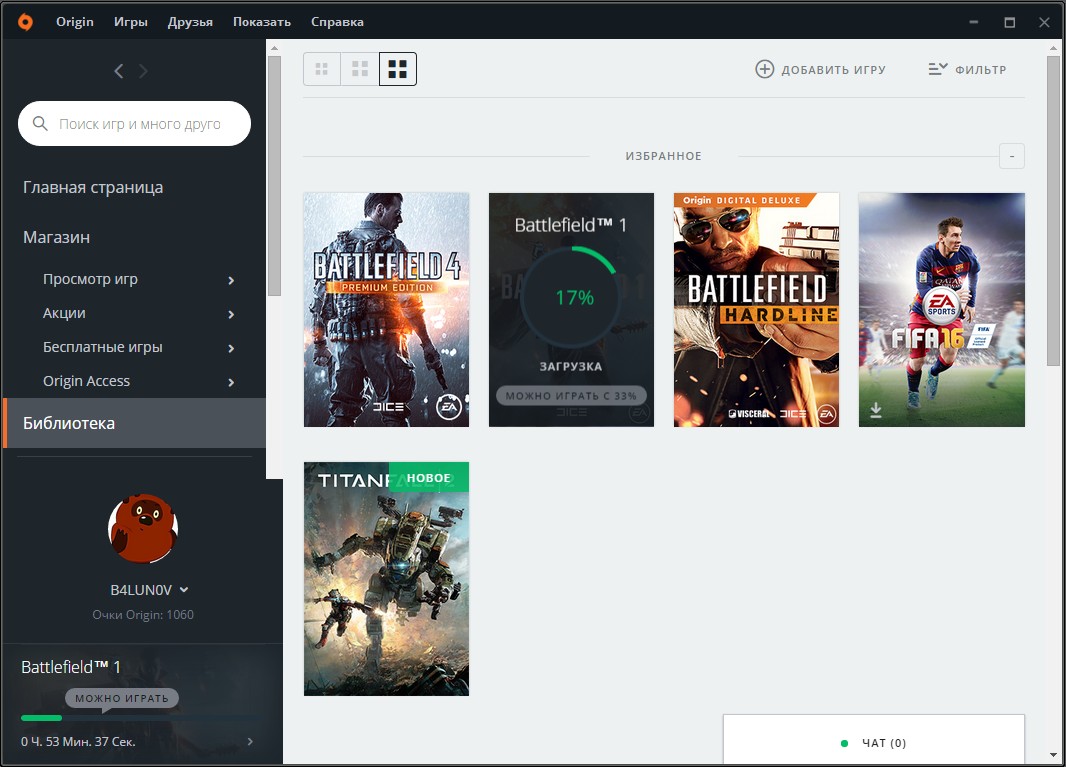Image resolution: width=1066 pixels, height=767 pixels.
Task: Open the Справка menu
Action: click(337, 22)
